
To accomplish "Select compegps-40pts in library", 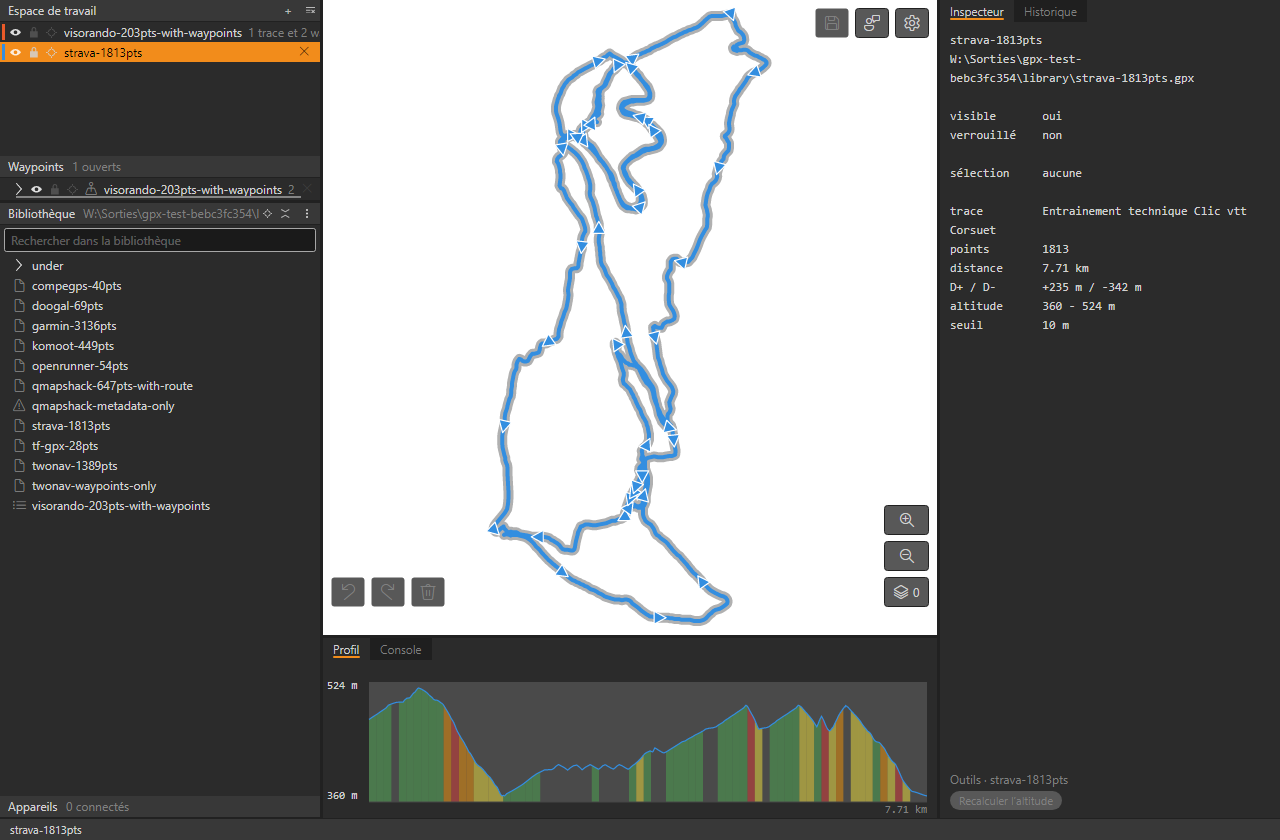I will [x=76, y=286].
